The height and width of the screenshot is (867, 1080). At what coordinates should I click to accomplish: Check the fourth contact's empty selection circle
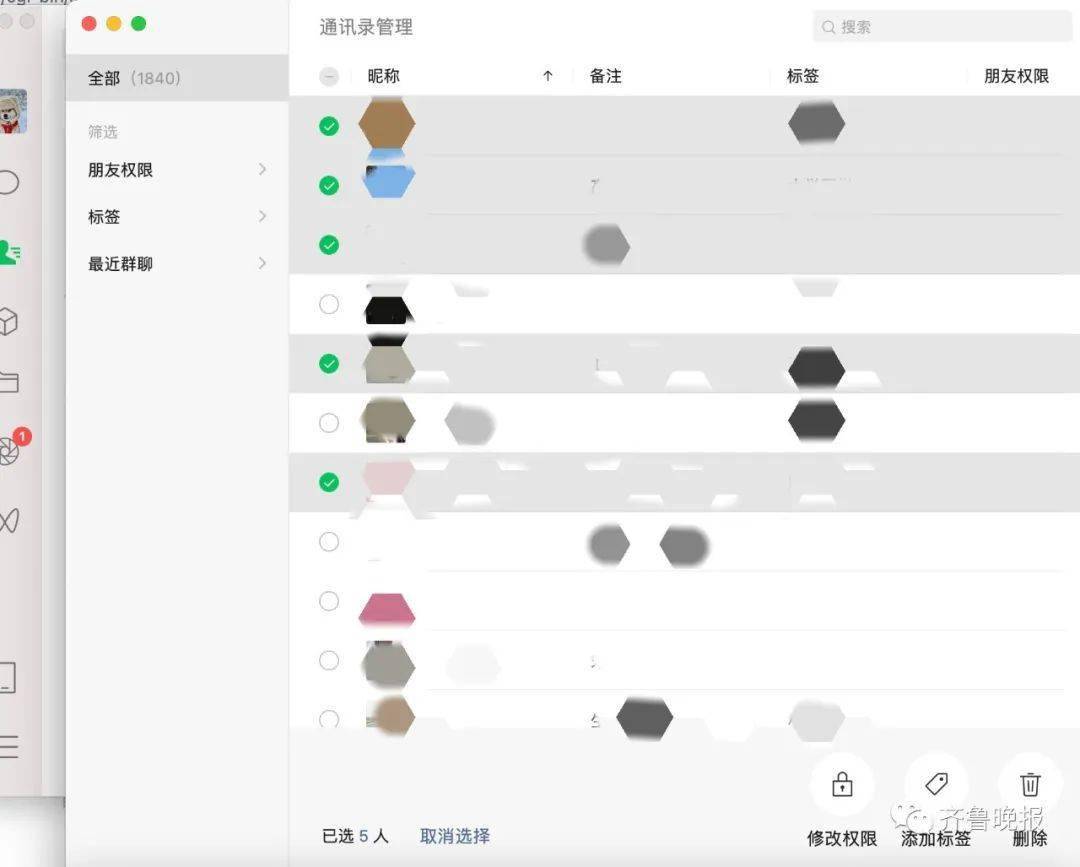point(329,304)
